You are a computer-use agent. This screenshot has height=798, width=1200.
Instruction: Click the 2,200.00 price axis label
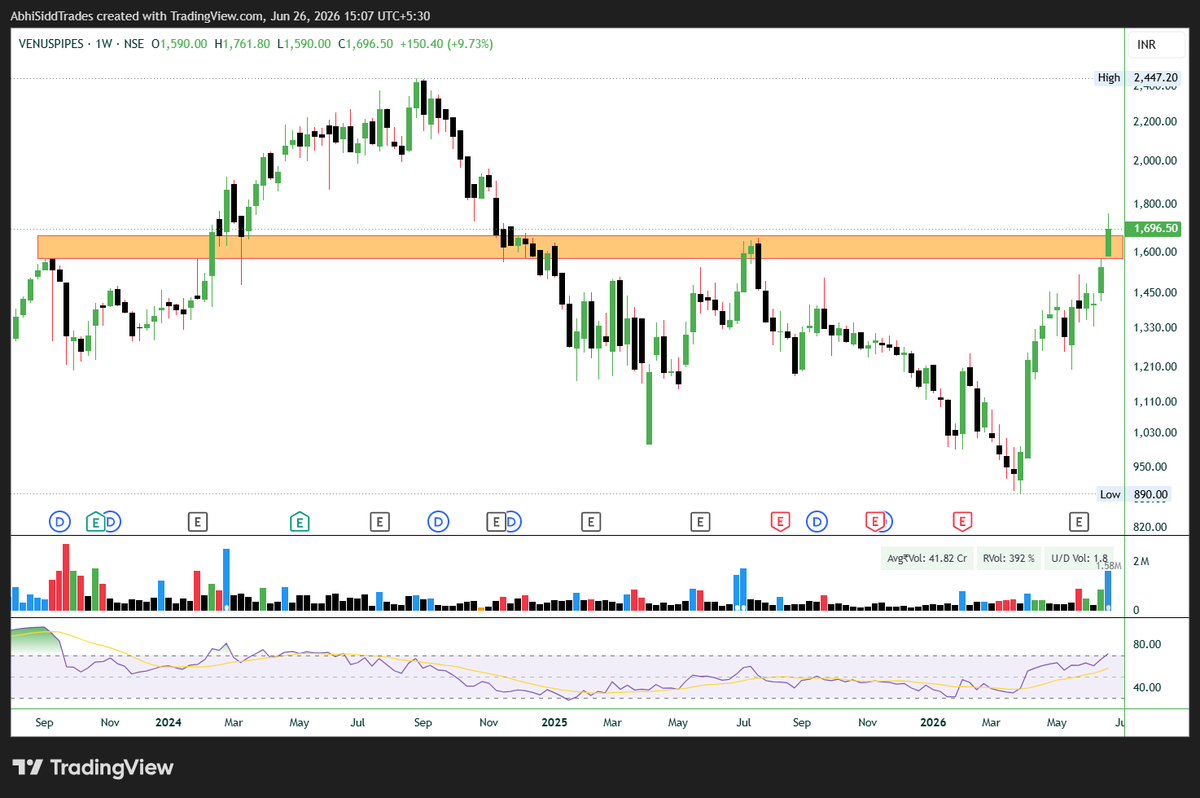pyautogui.click(x=1155, y=121)
